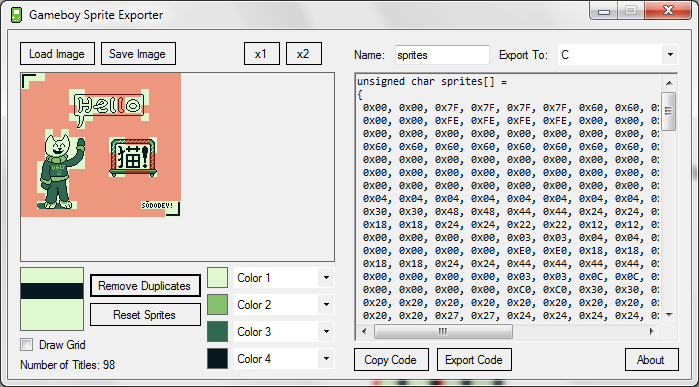Click Load Image button
699x387 pixels.
click(x=57, y=54)
